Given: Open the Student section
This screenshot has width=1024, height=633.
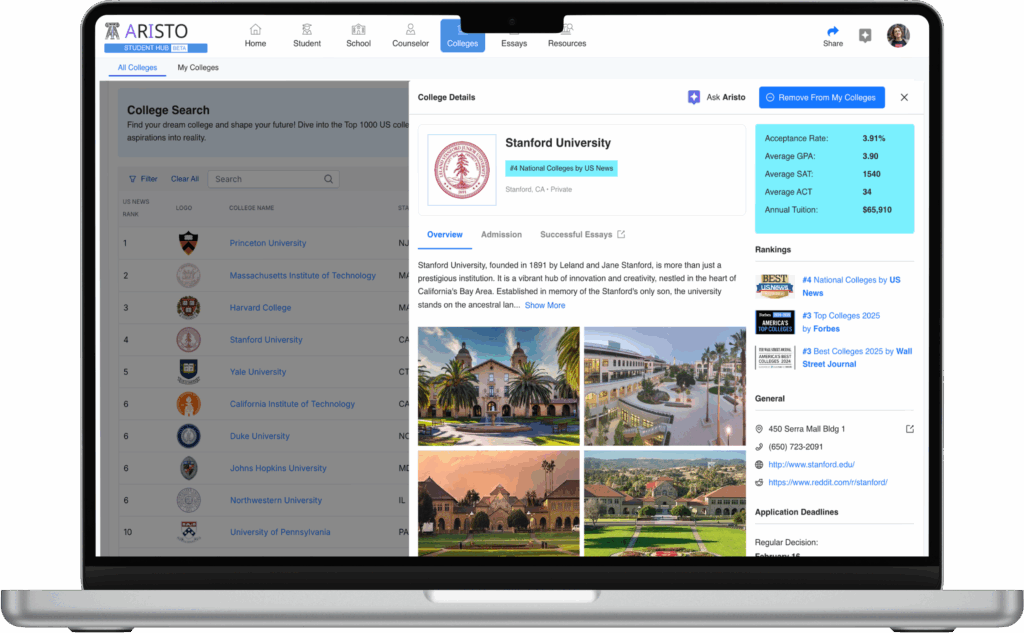Looking at the screenshot, I should tap(307, 36).
